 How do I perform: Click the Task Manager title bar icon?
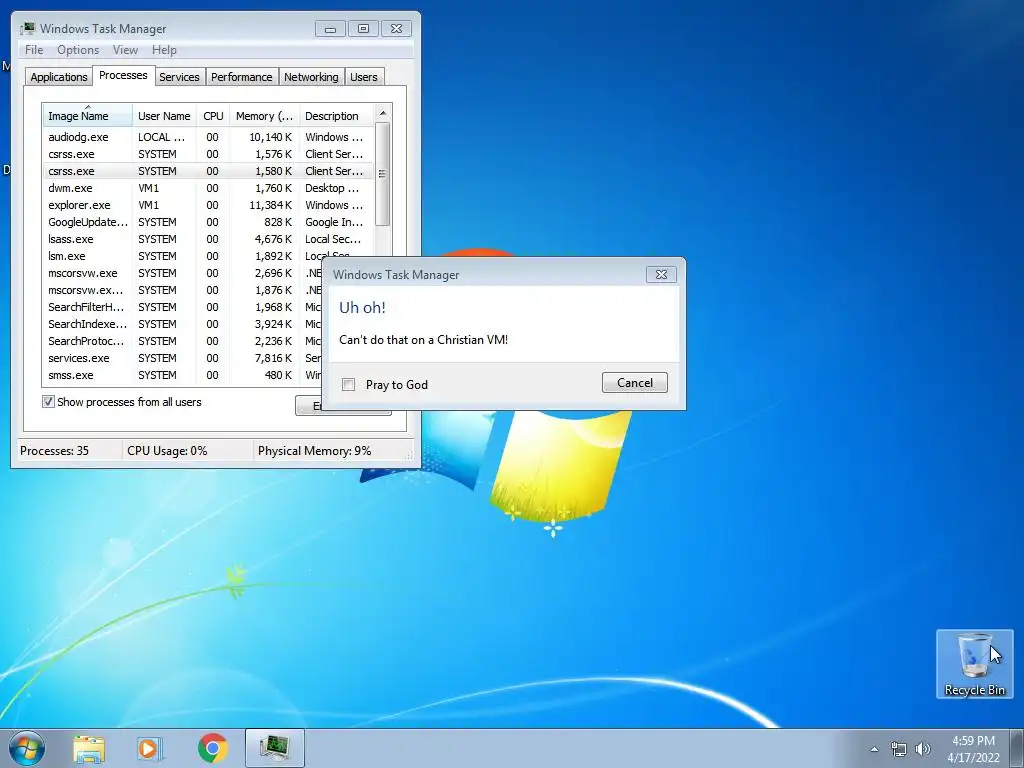click(27, 29)
